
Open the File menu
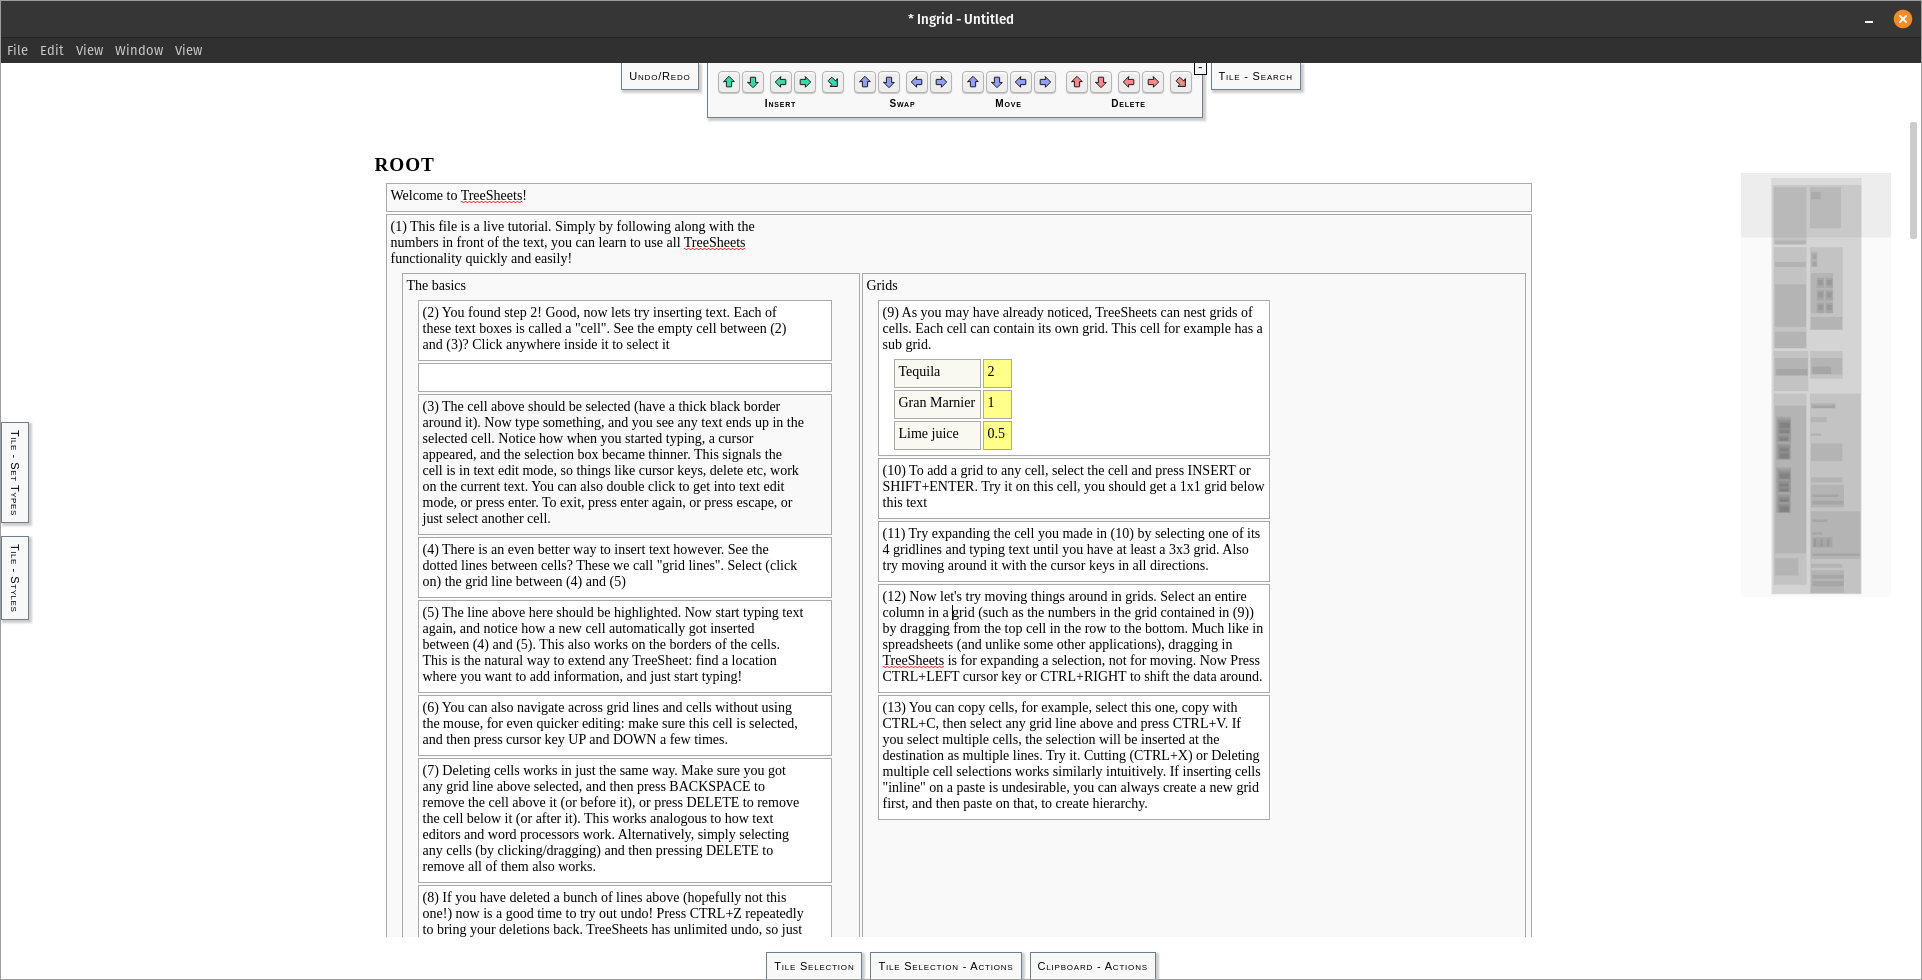(x=17, y=50)
